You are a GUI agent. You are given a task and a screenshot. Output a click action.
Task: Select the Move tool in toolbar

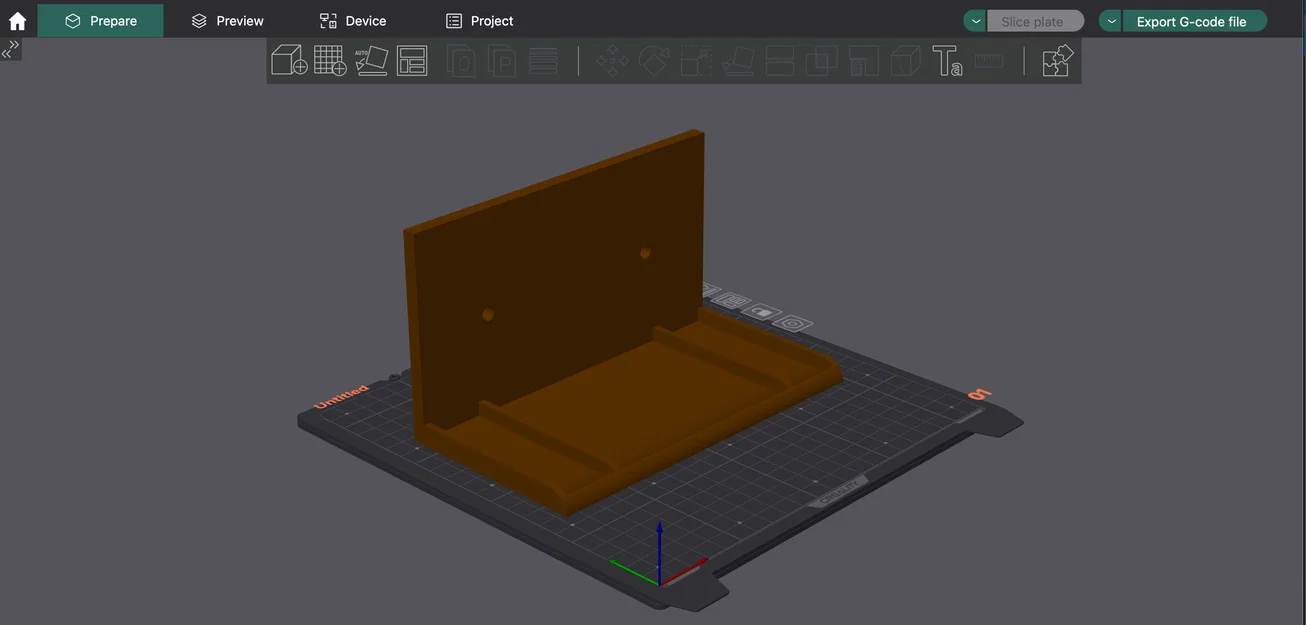click(612, 60)
